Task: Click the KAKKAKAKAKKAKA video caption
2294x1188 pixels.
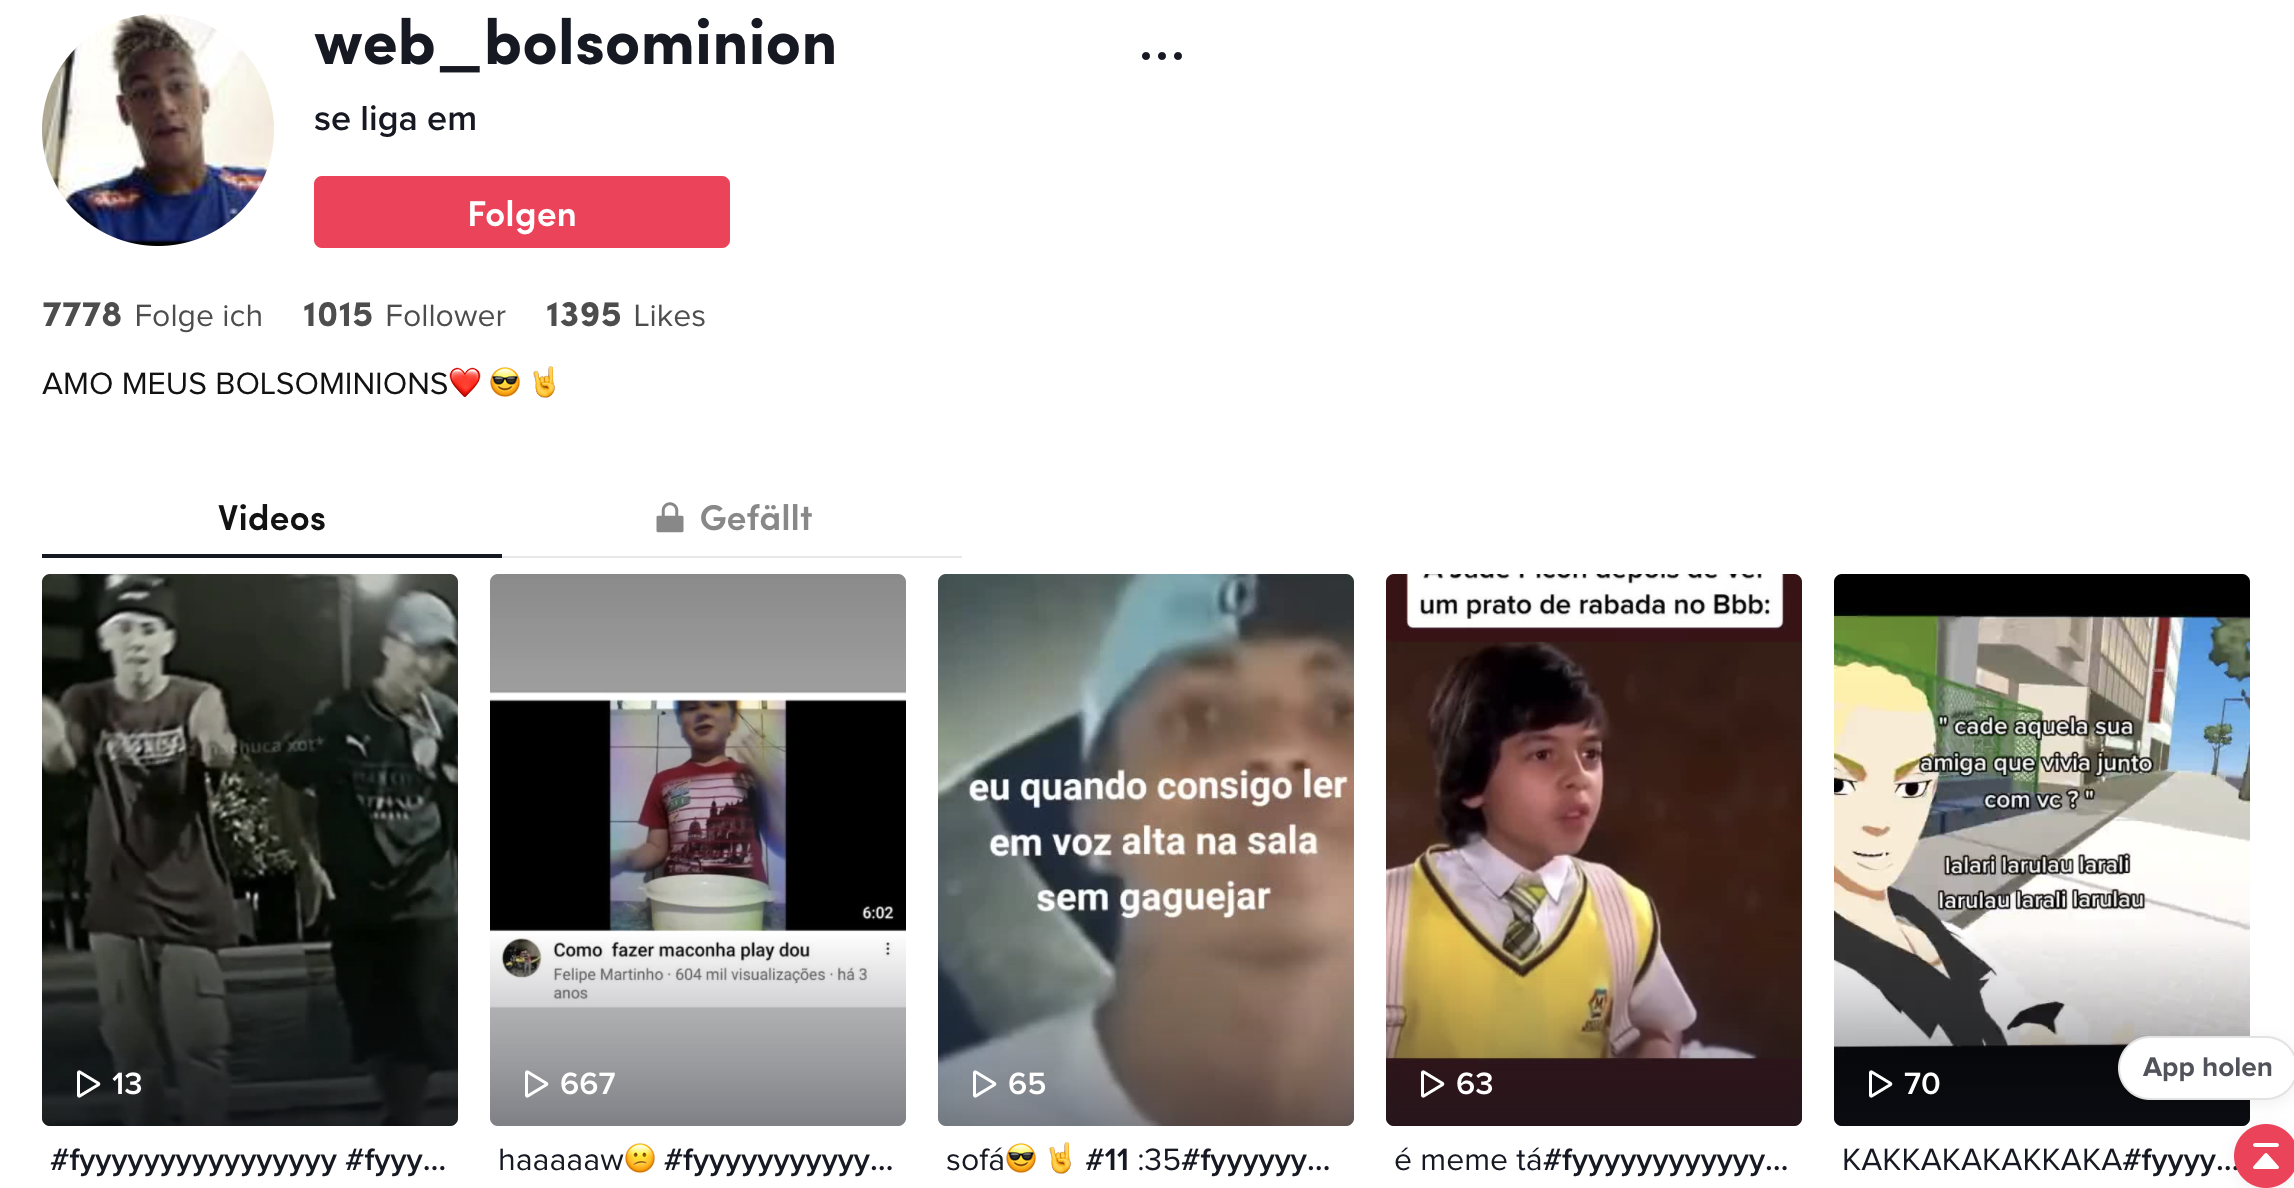Action: (x=2038, y=1159)
